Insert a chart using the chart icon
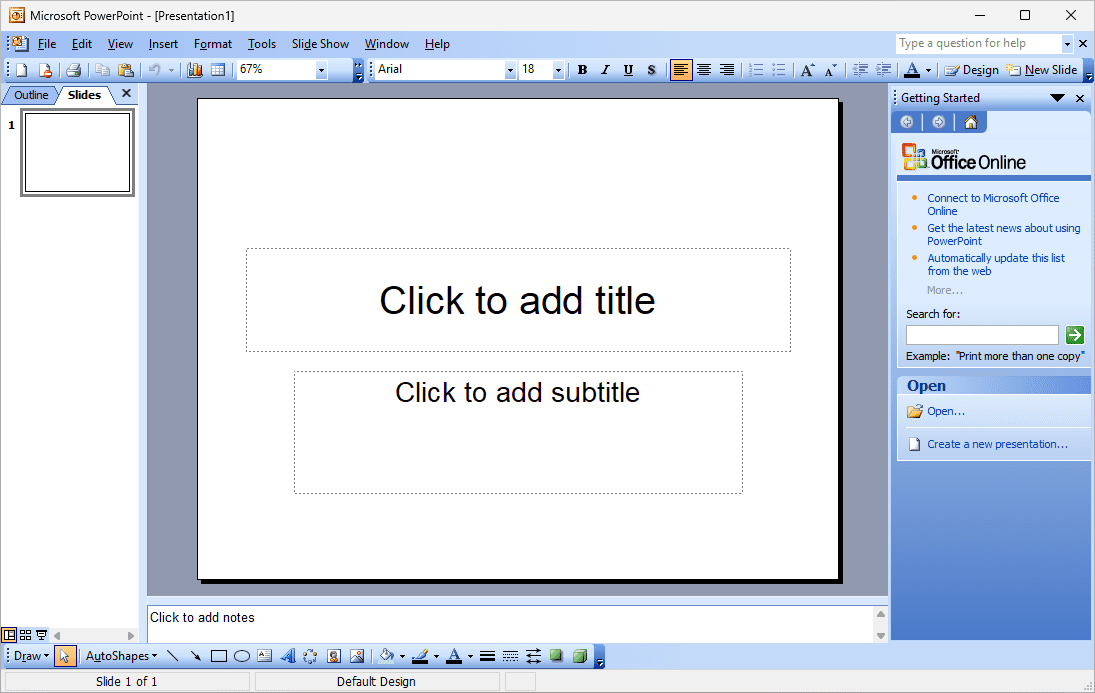 point(195,70)
